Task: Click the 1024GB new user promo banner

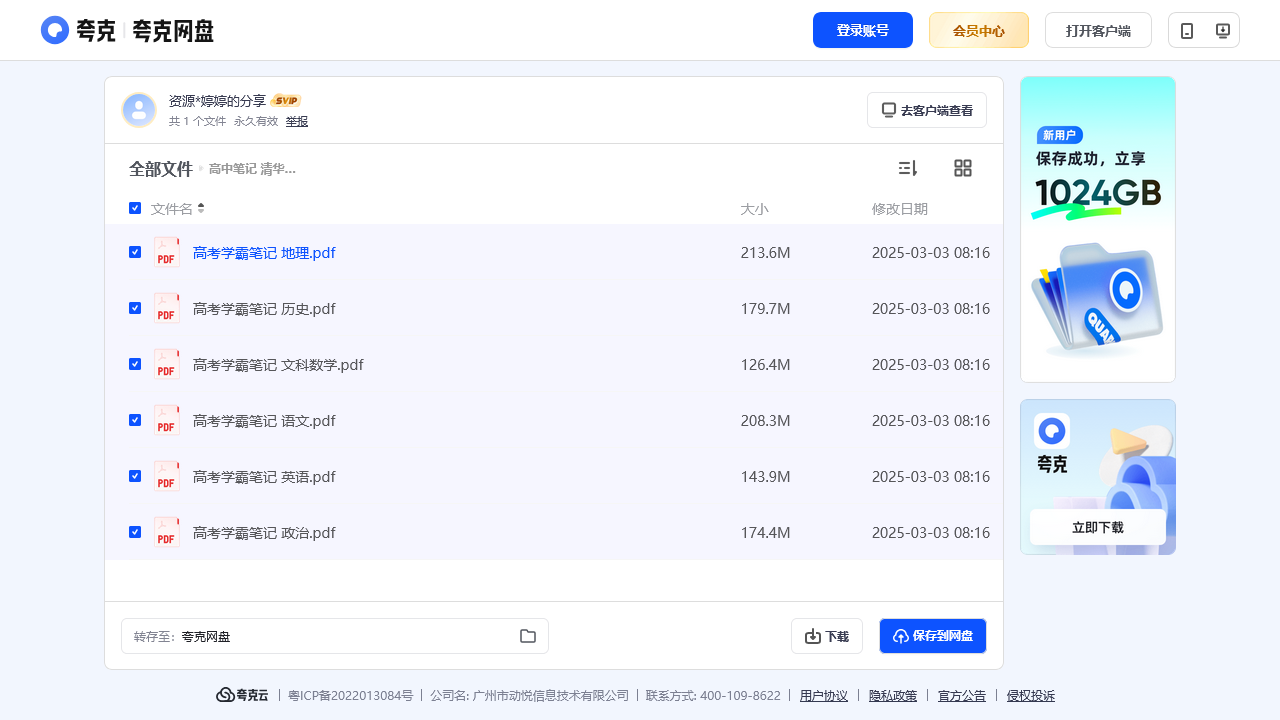Action: tap(1098, 229)
